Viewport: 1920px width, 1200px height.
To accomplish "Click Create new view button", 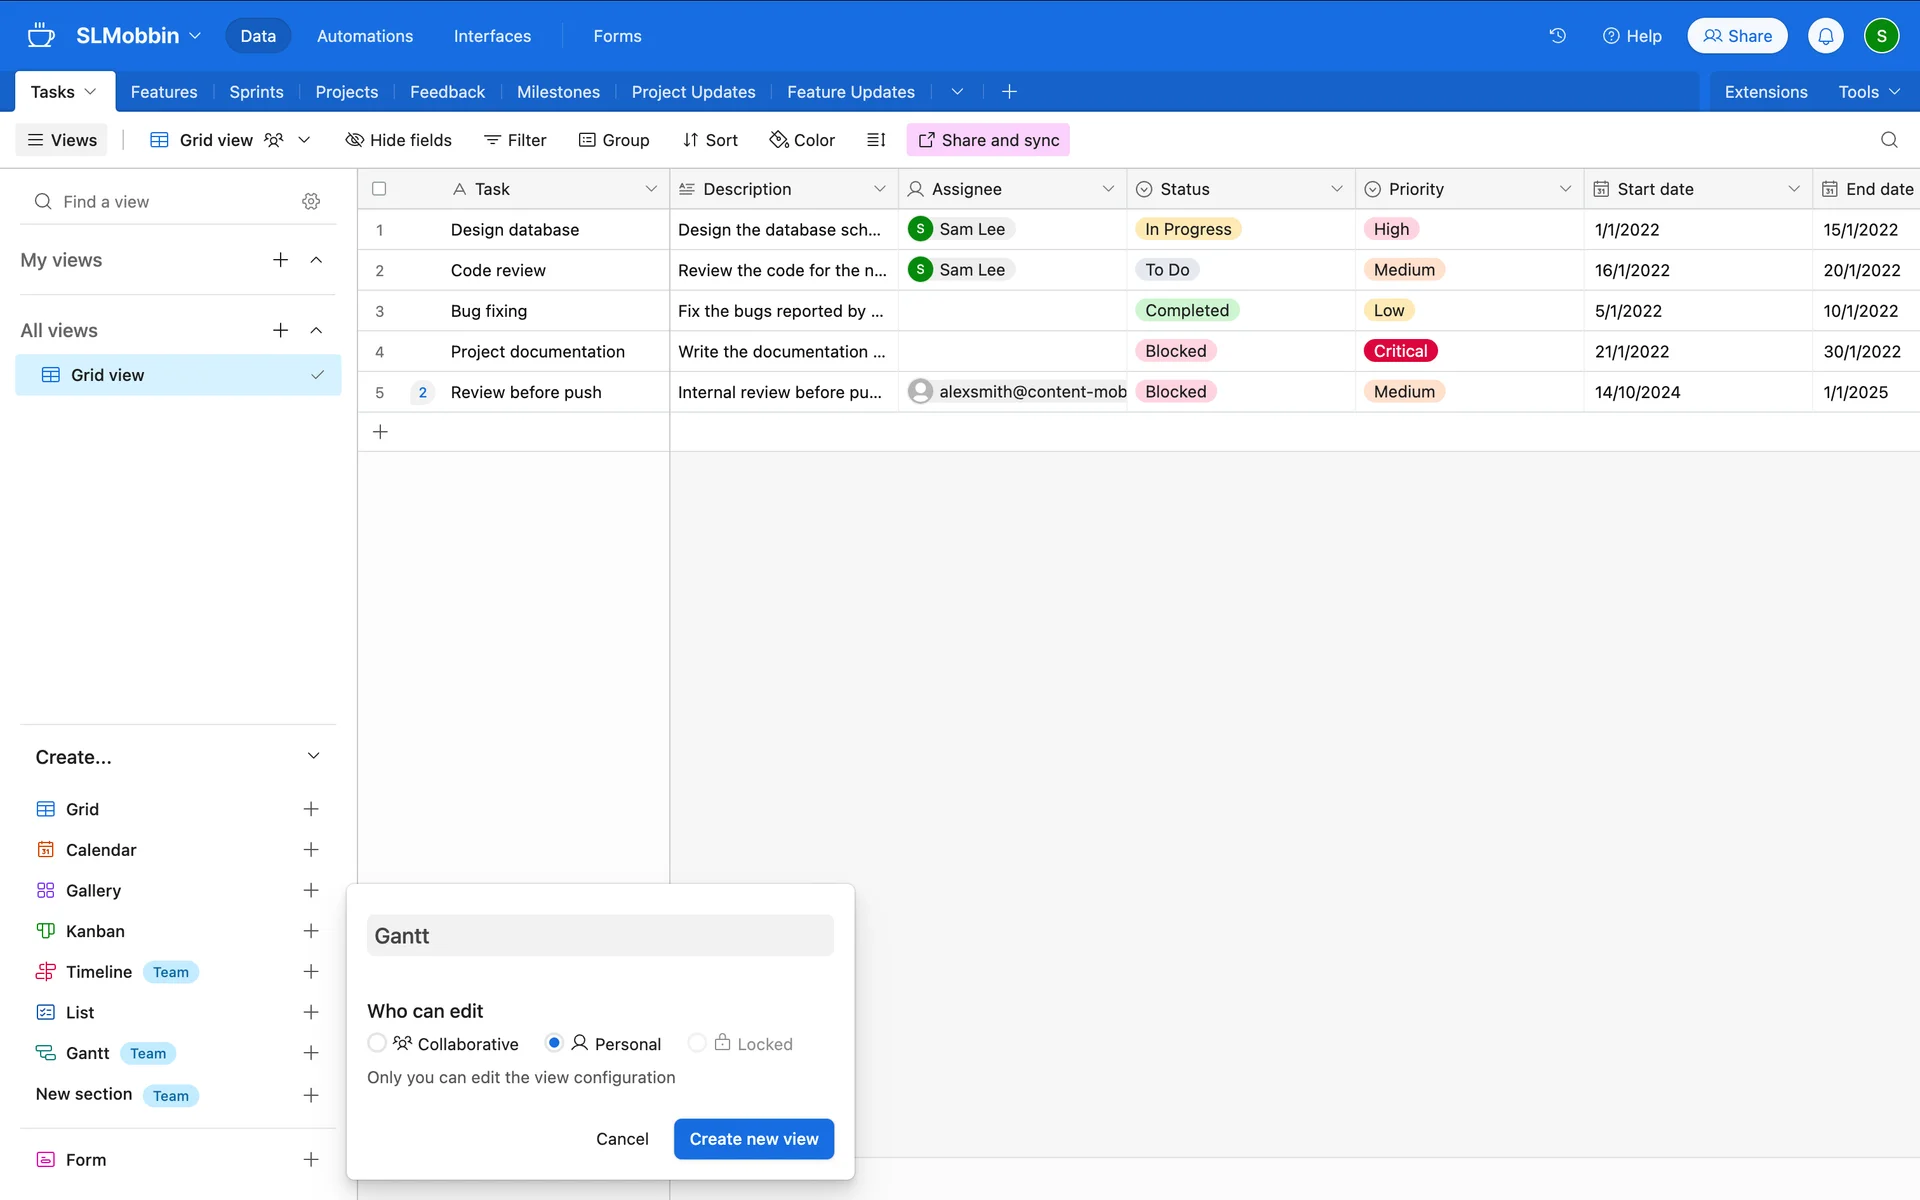I will (753, 1139).
